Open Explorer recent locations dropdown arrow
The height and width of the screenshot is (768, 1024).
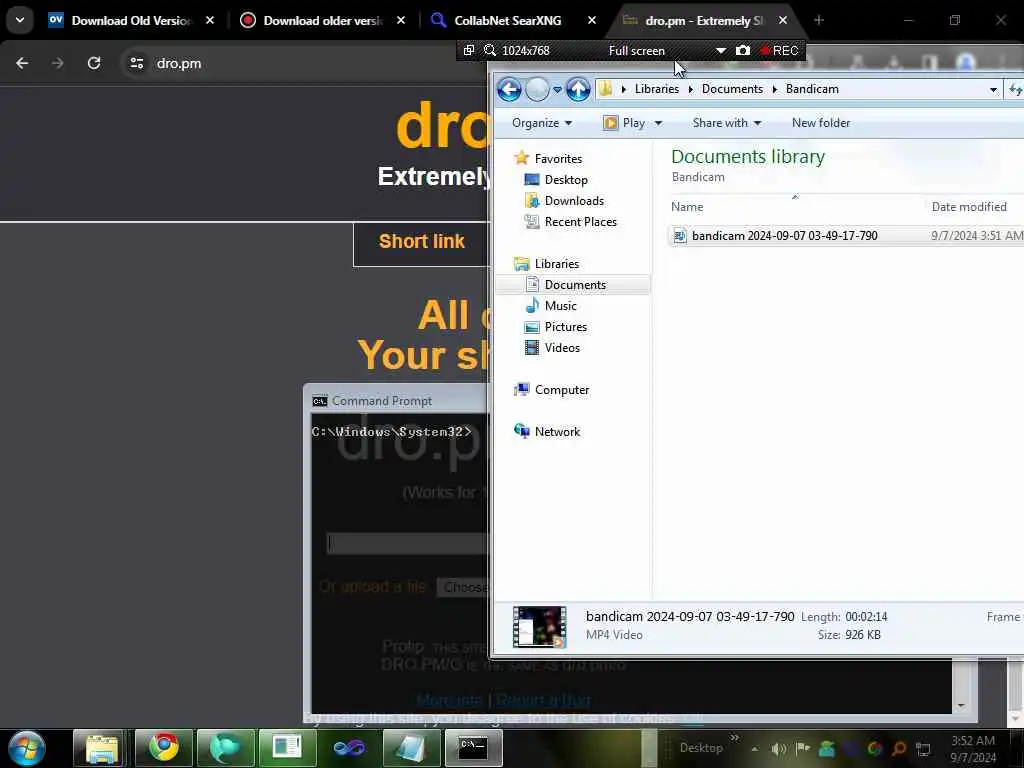tap(557, 89)
